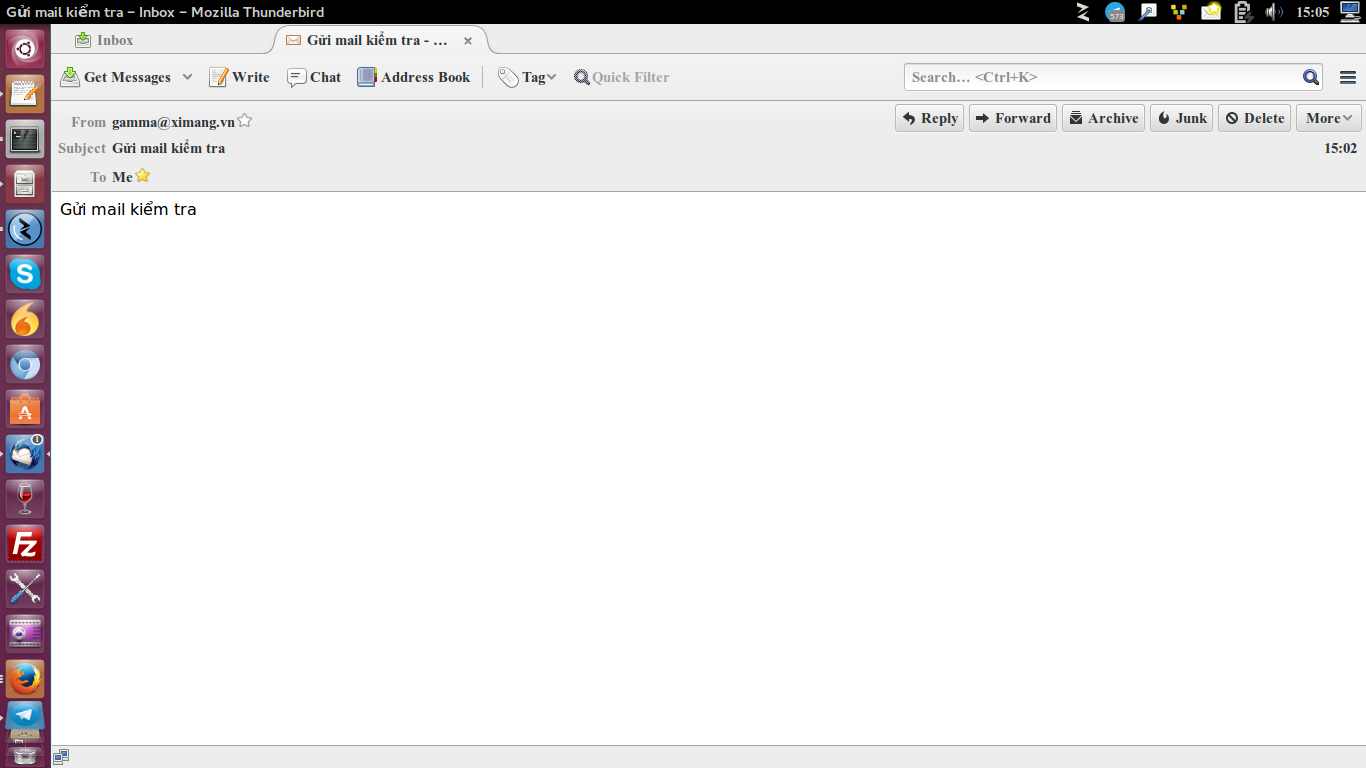Screen dimensions: 1366x768
Task: Click the body text Gửi mail kiểm tra
Action: coord(128,209)
